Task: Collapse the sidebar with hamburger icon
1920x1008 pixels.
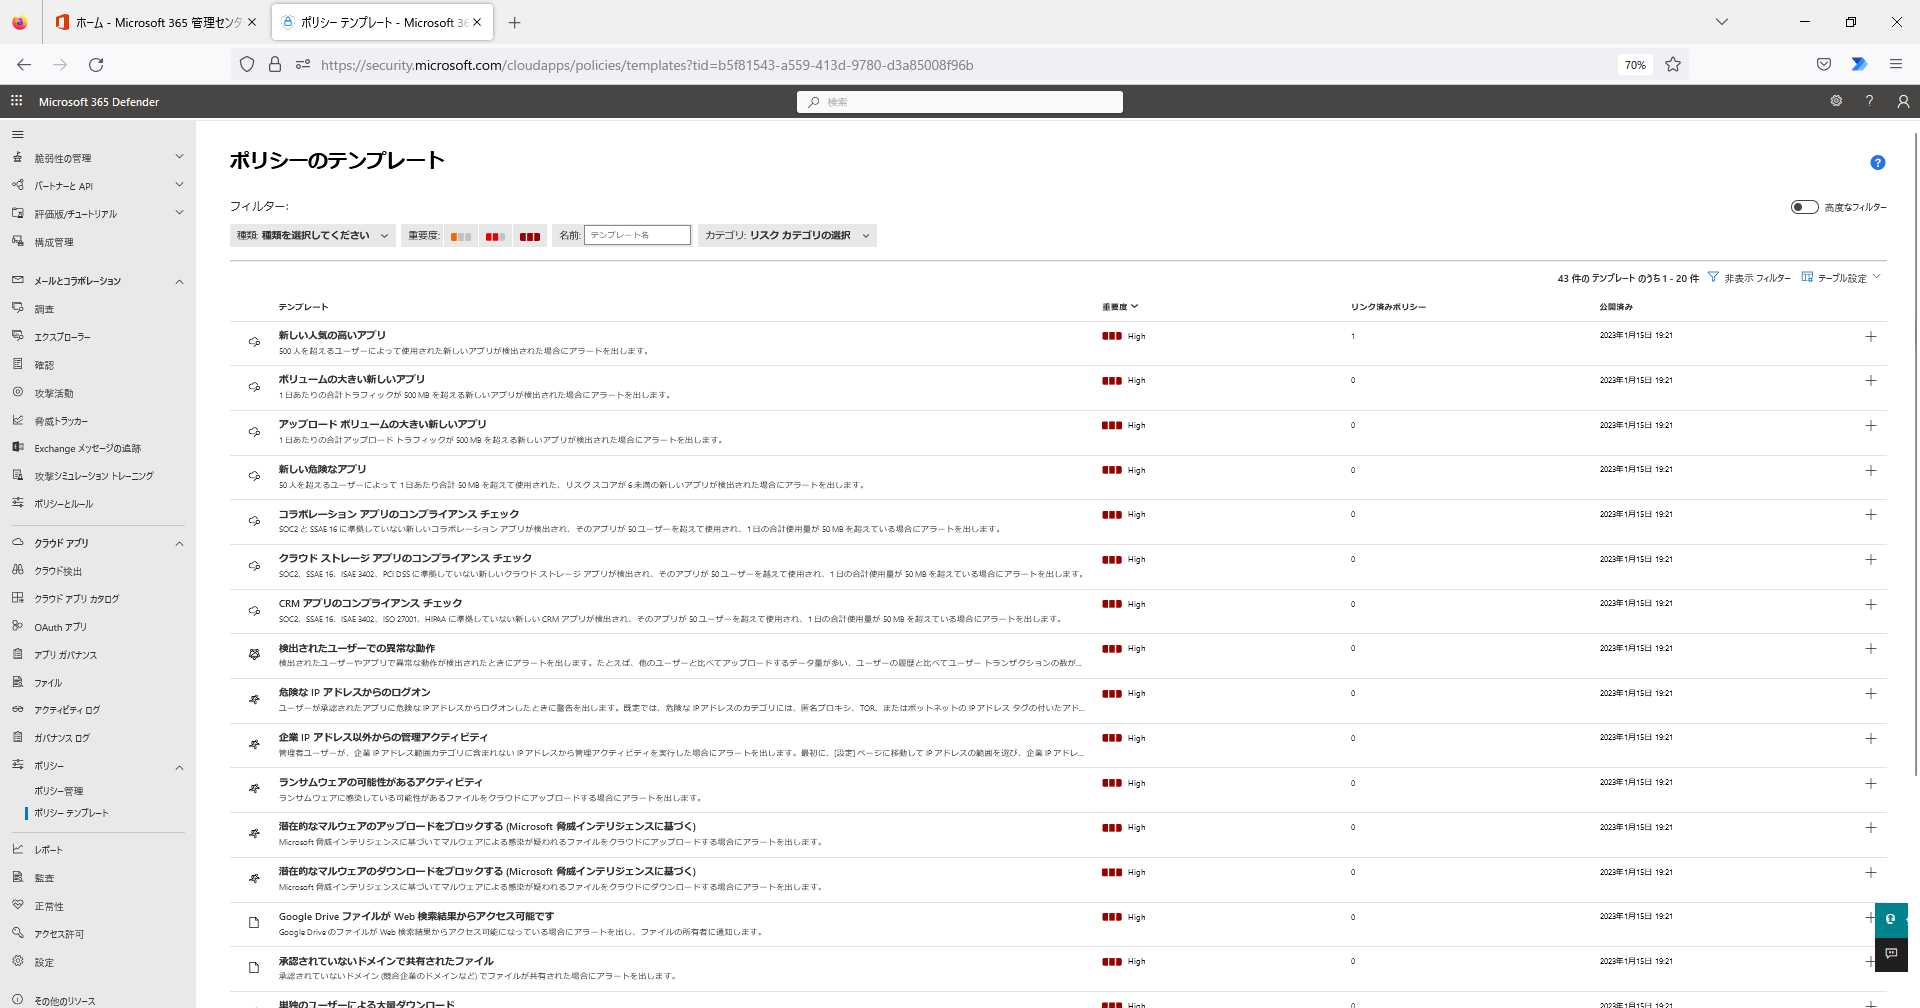Action: tap(17, 134)
